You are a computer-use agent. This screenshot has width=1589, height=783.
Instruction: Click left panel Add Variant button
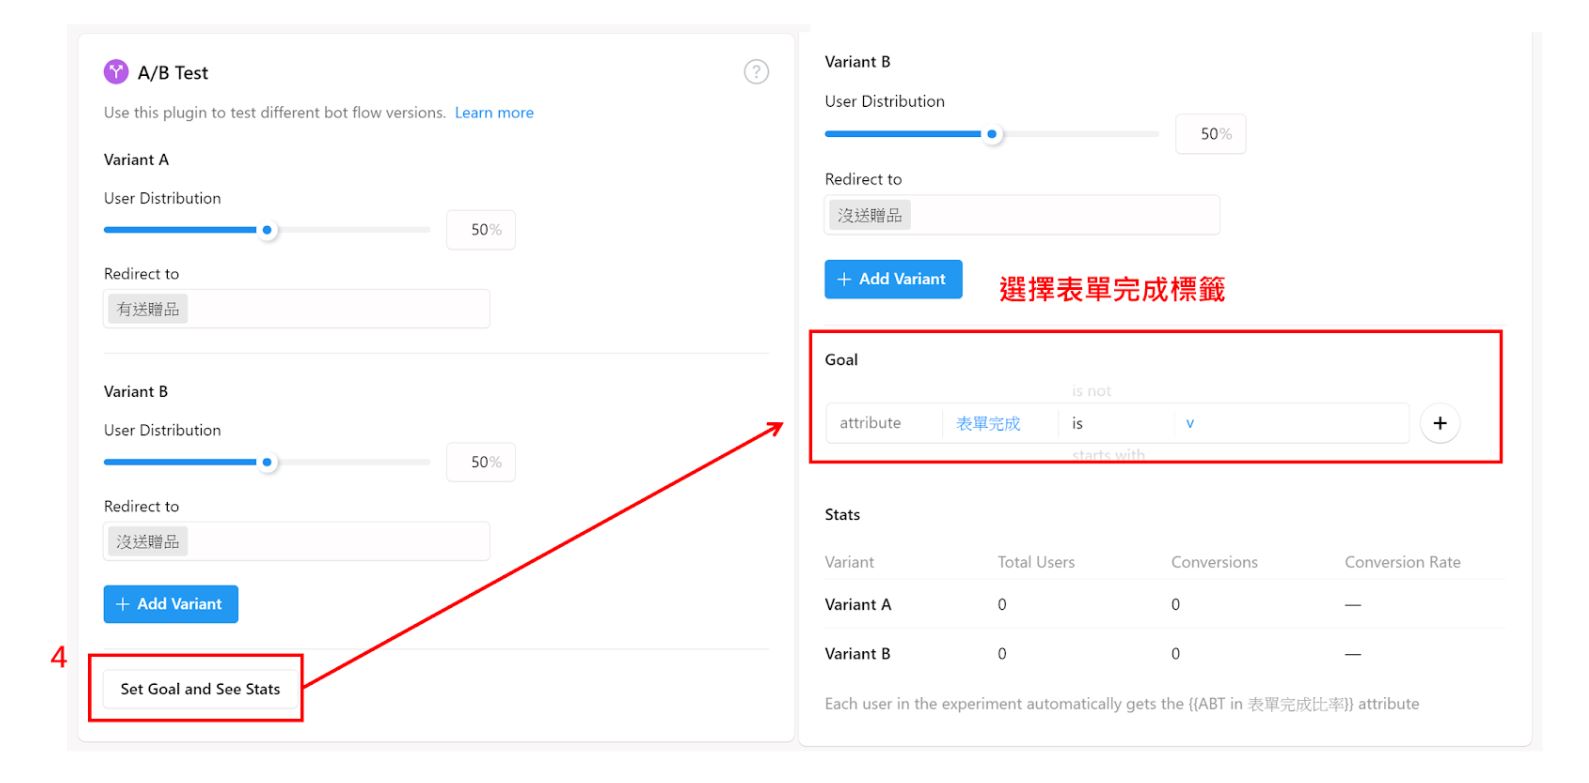171,604
